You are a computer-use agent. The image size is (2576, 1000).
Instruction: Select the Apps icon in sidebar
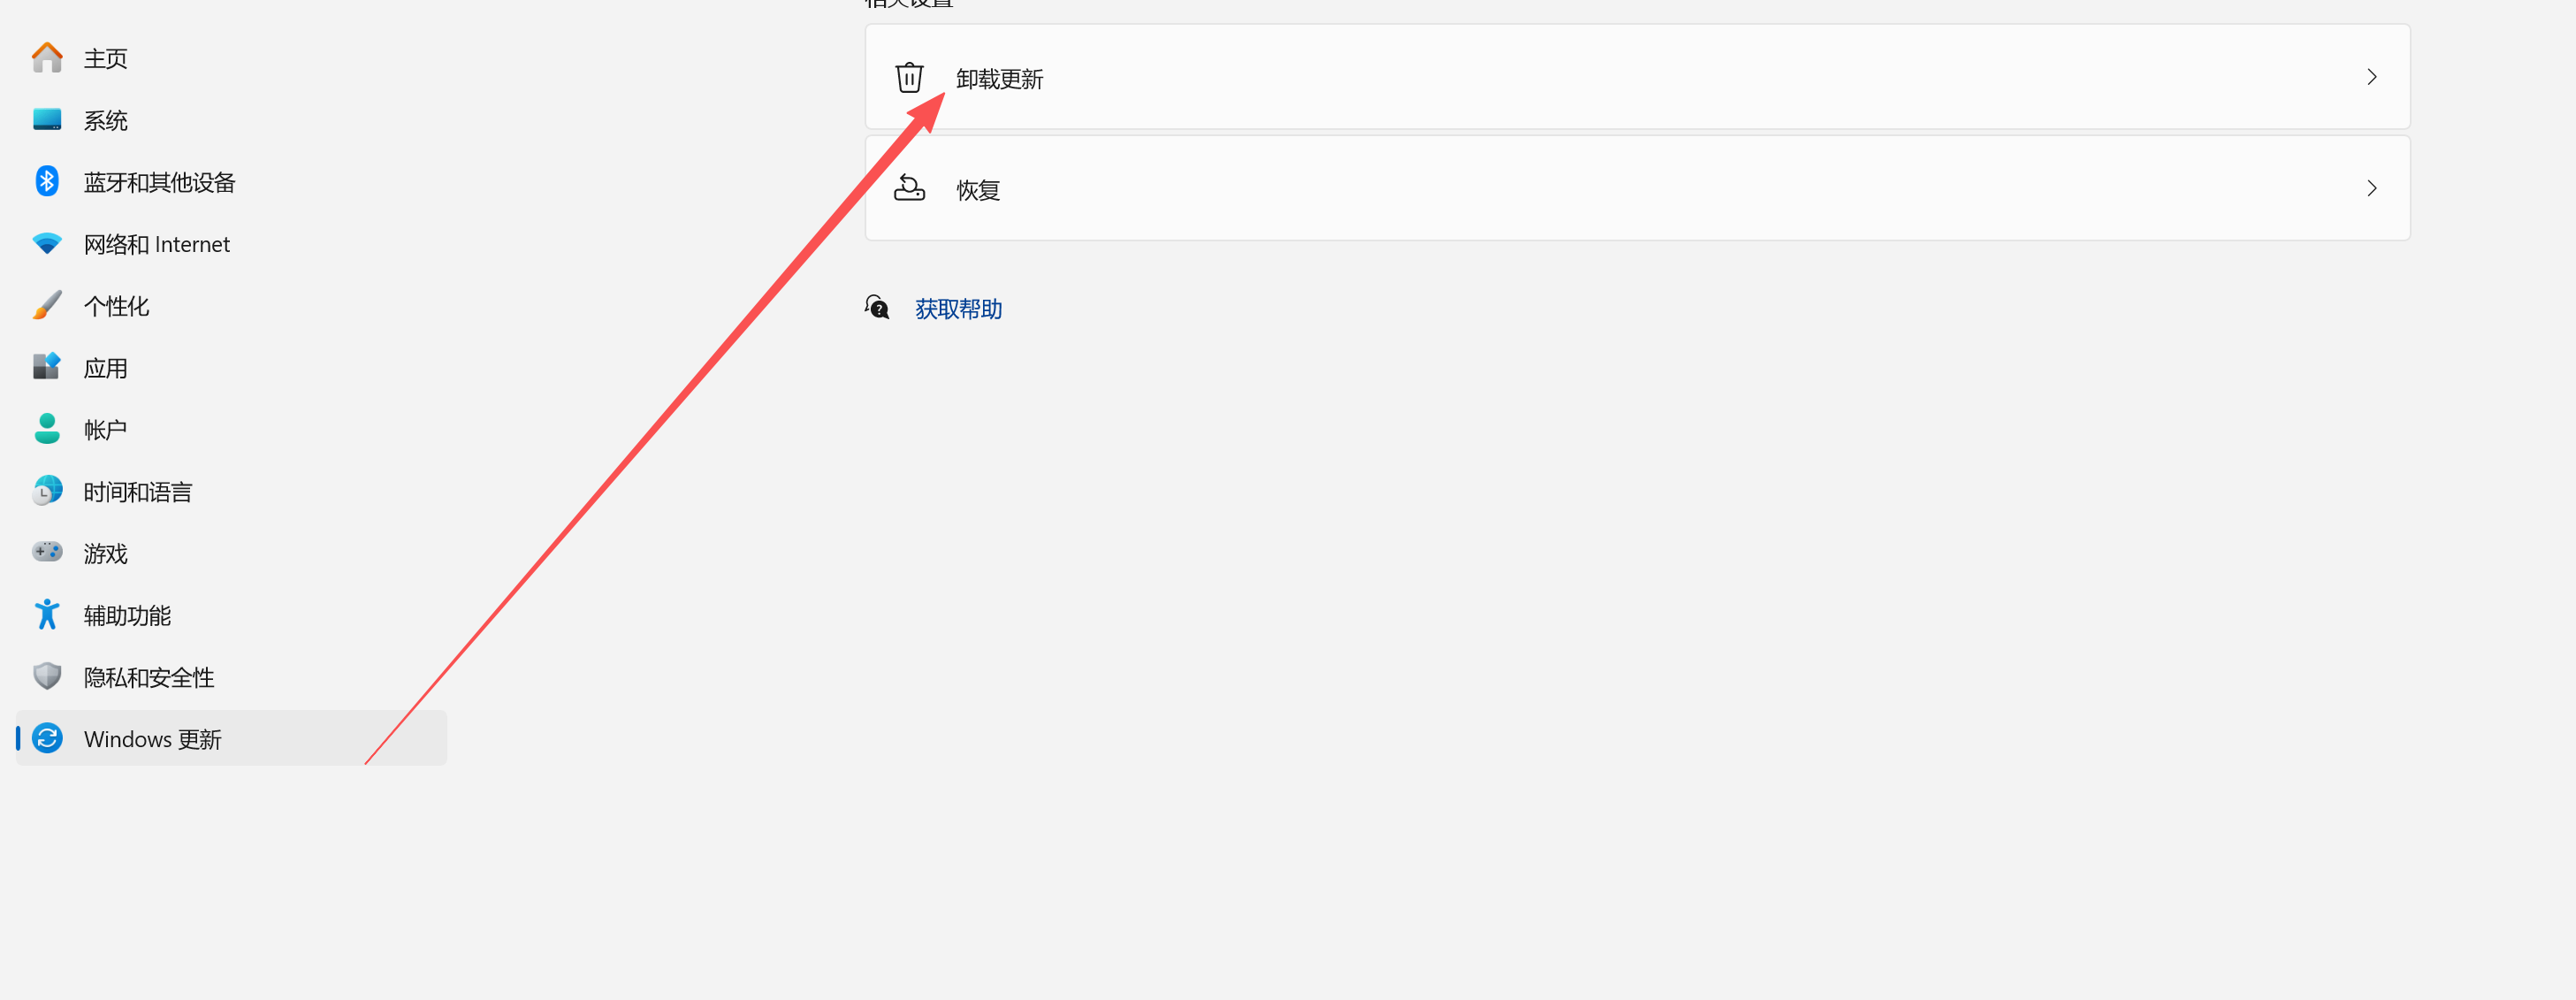point(47,367)
